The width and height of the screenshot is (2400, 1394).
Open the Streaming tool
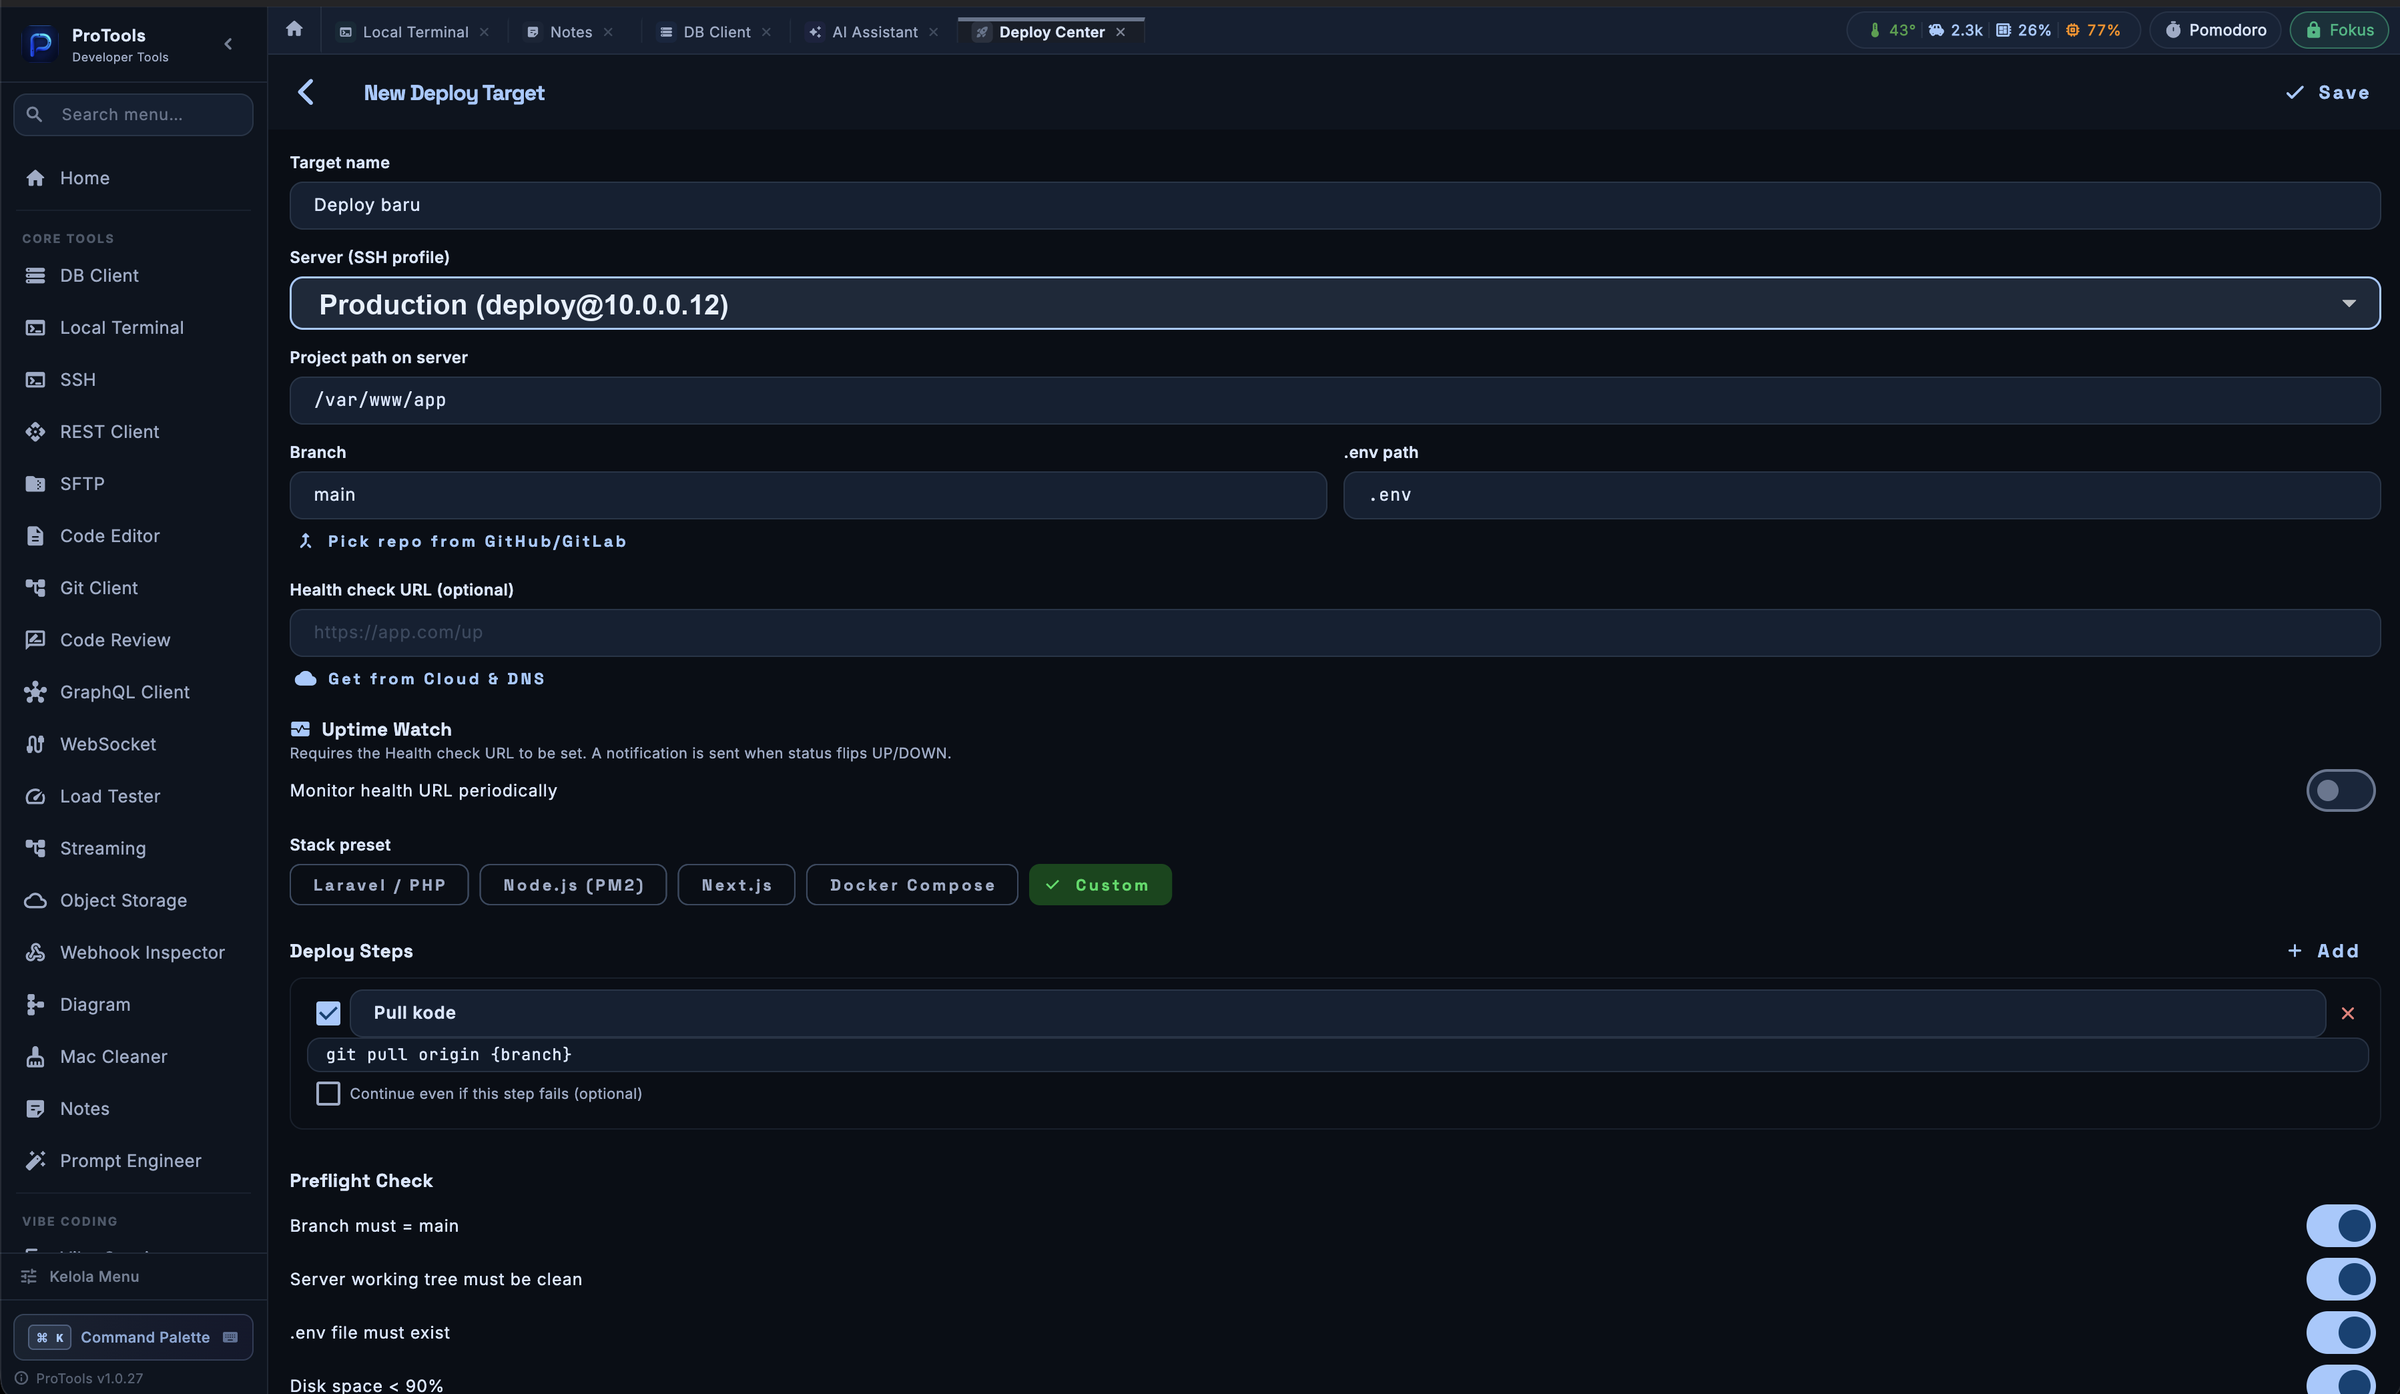[x=133, y=848]
